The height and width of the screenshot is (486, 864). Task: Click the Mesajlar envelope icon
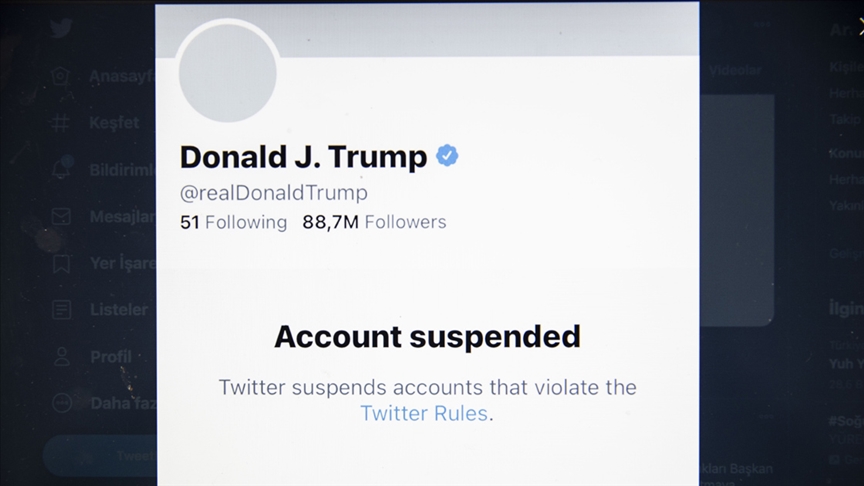(x=62, y=216)
